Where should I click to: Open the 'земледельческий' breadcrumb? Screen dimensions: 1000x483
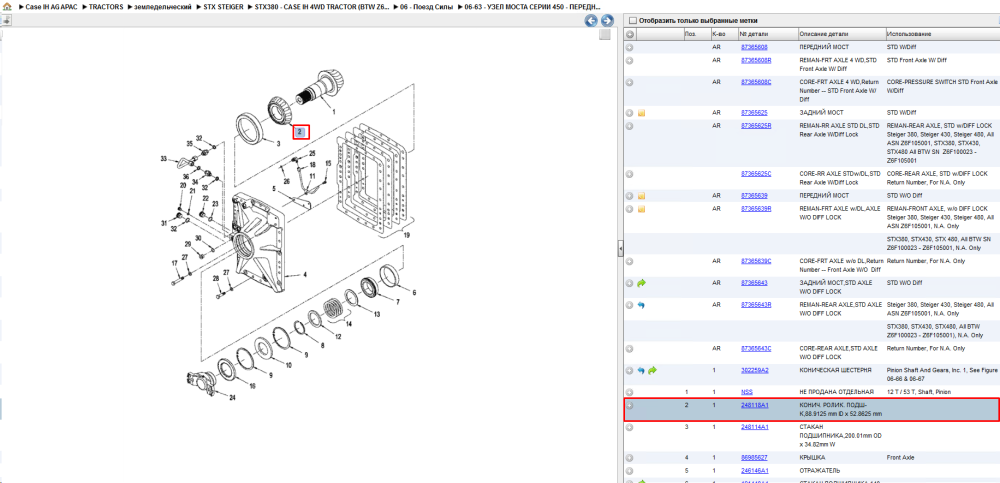tap(163, 6)
